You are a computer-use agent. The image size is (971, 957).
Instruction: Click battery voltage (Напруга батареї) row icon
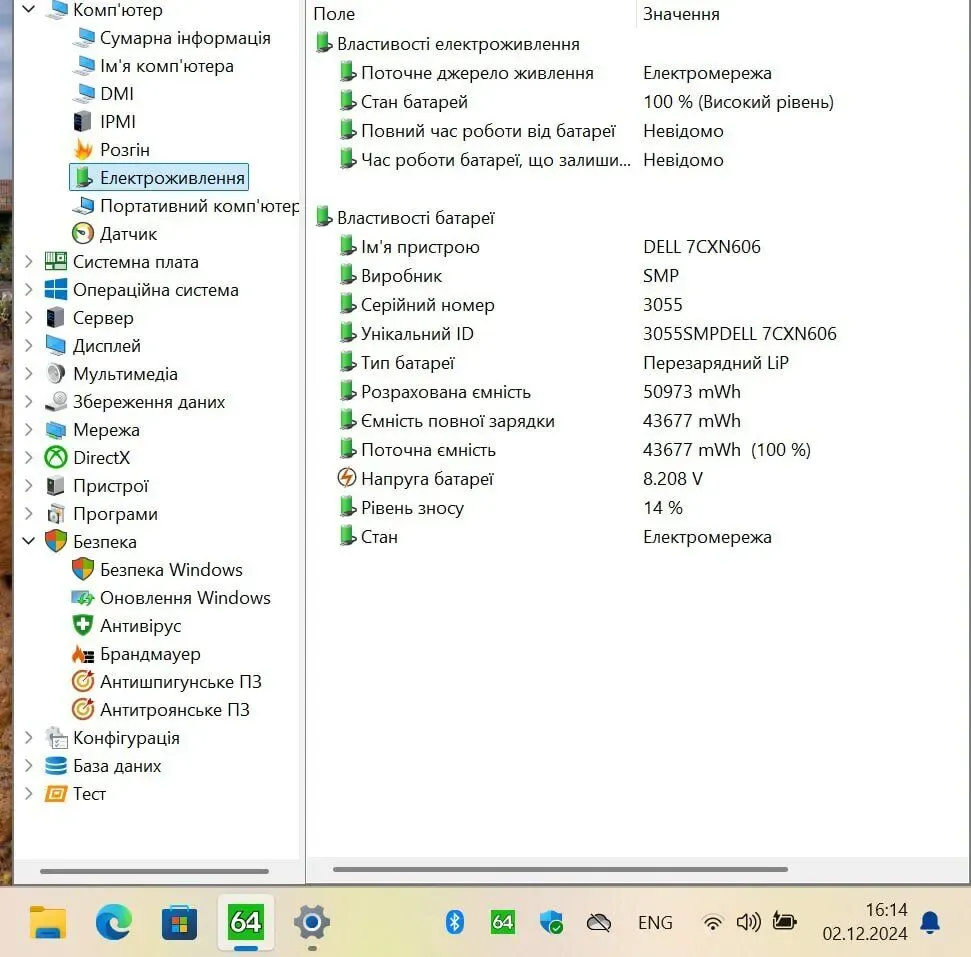(347, 479)
